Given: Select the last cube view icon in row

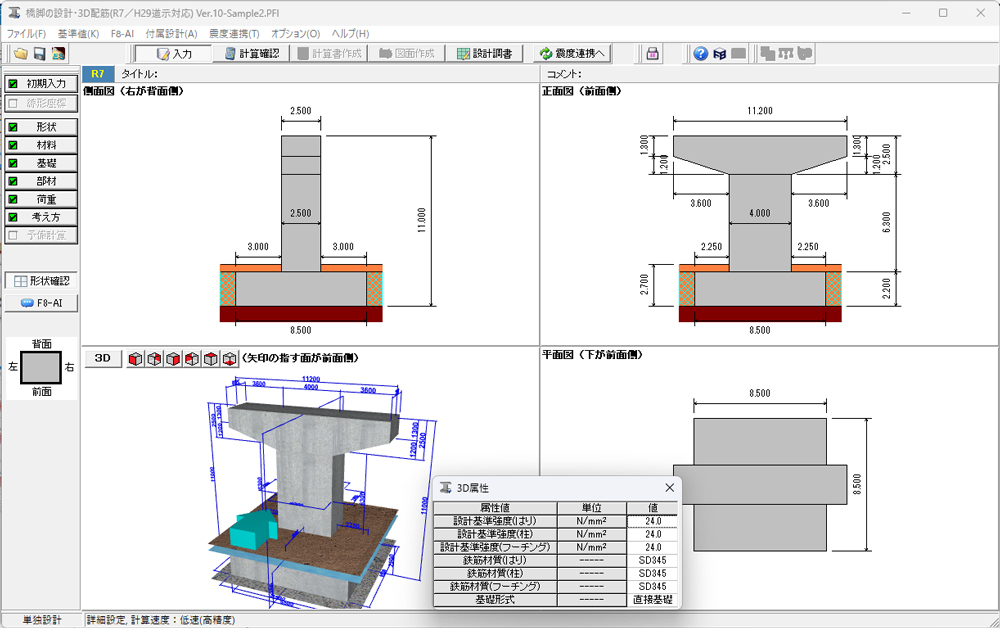Looking at the screenshot, I should [229, 359].
